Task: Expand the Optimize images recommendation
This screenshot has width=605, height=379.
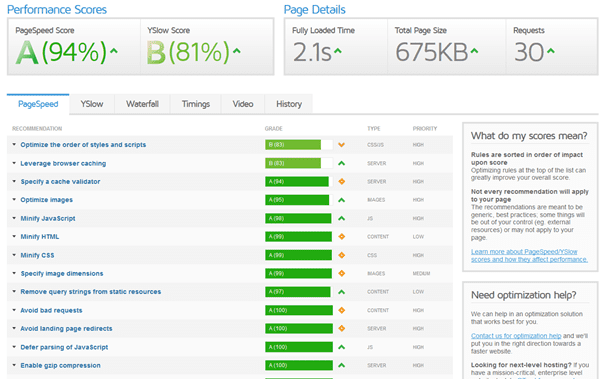Action: coord(14,200)
